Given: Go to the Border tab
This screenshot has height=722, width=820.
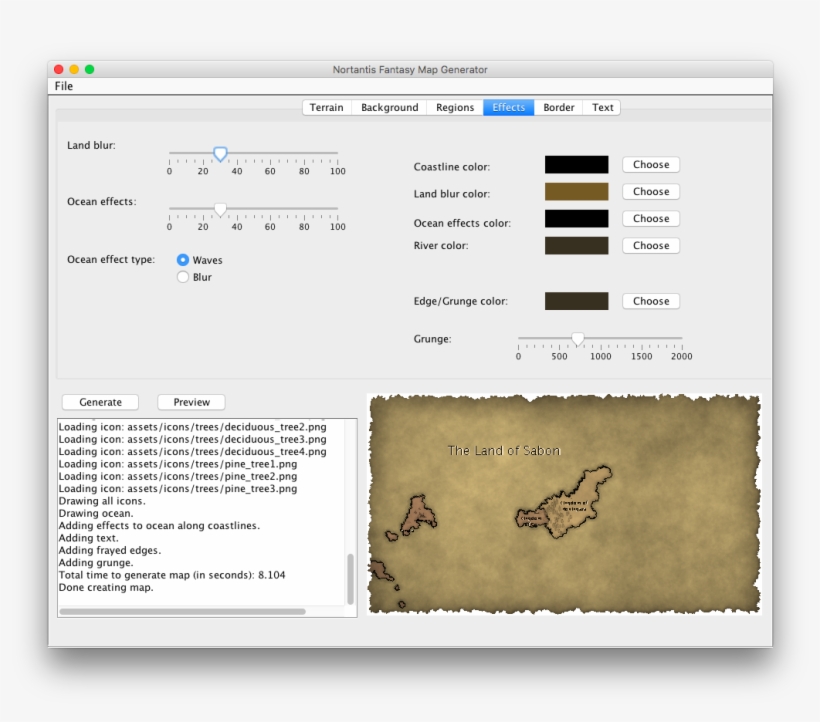Looking at the screenshot, I should click(559, 108).
